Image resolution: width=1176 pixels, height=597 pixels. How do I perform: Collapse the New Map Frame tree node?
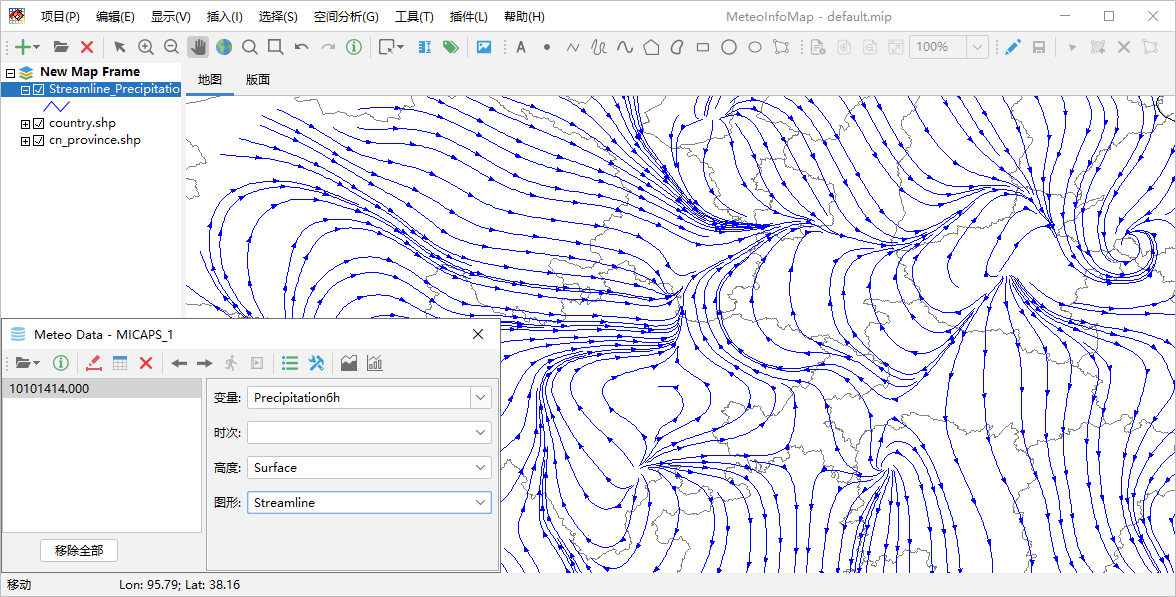tap(10, 73)
